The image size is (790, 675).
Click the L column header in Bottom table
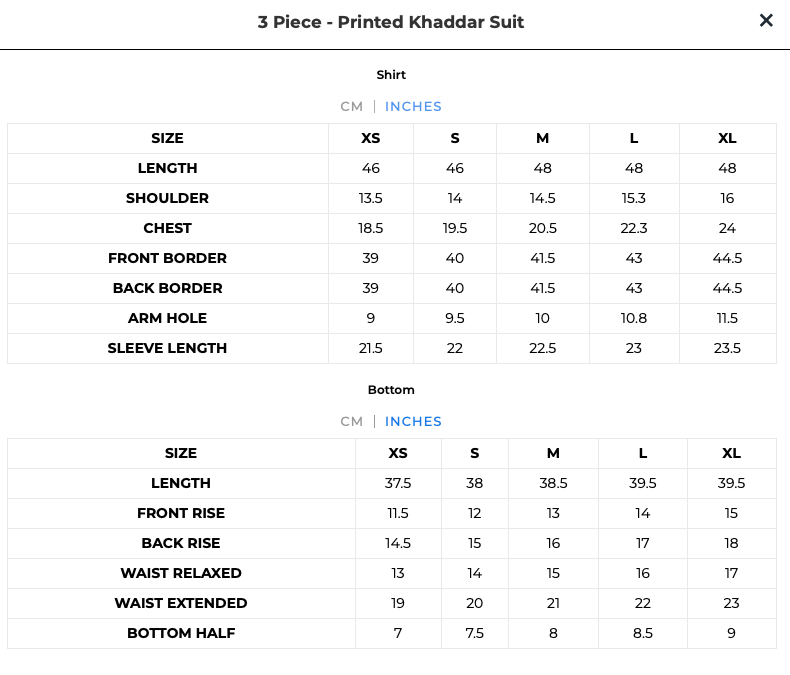pos(643,453)
